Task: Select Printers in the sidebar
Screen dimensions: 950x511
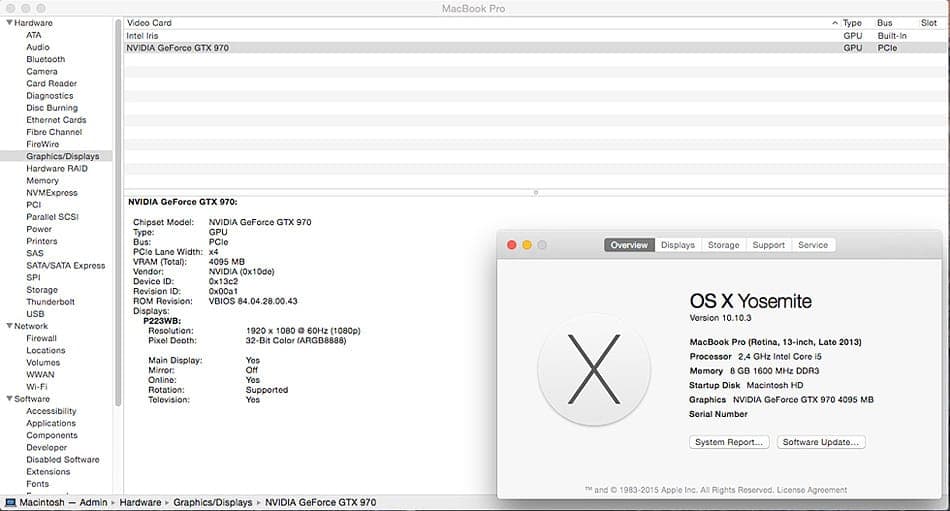Action: pyautogui.click(x=42, y=241)
